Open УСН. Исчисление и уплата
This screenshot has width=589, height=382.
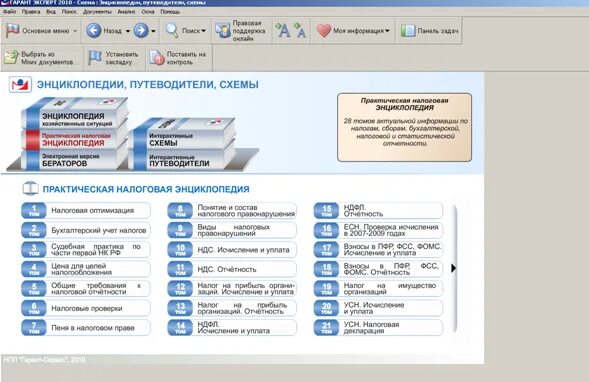click(378, 308)
